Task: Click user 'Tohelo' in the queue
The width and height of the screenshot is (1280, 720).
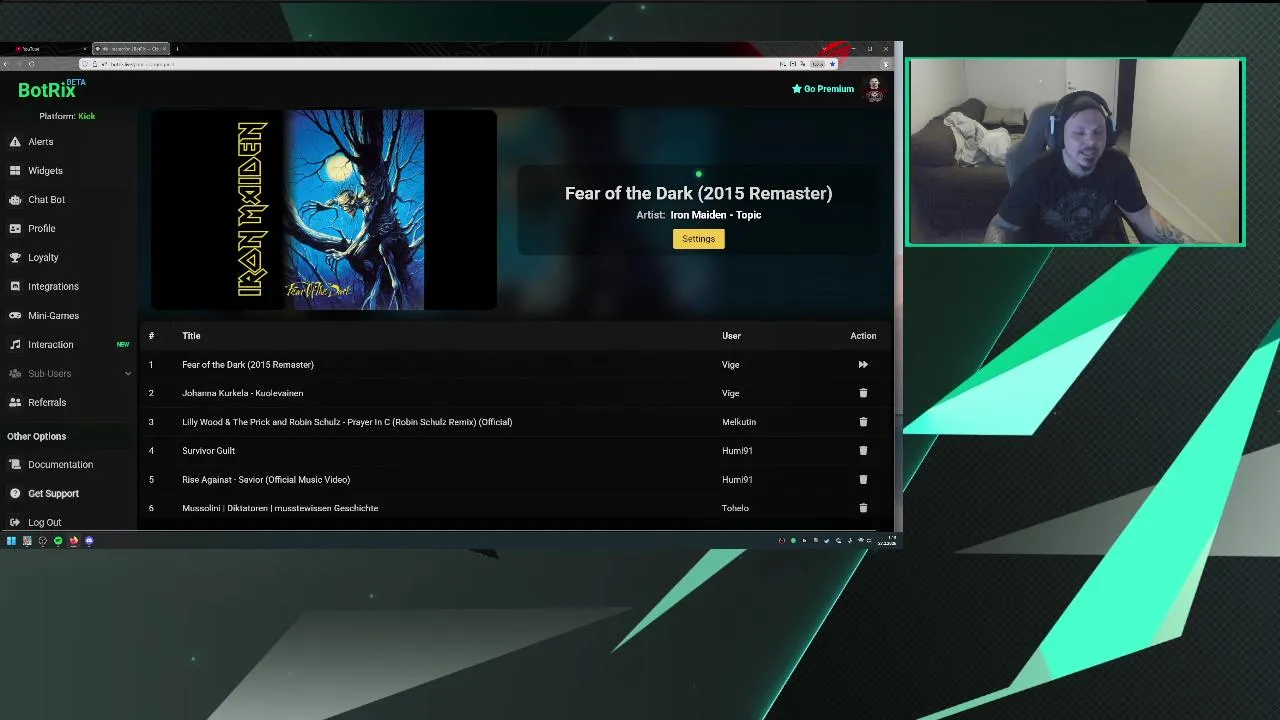Action: pyautogui.click(x=735, y=508)
